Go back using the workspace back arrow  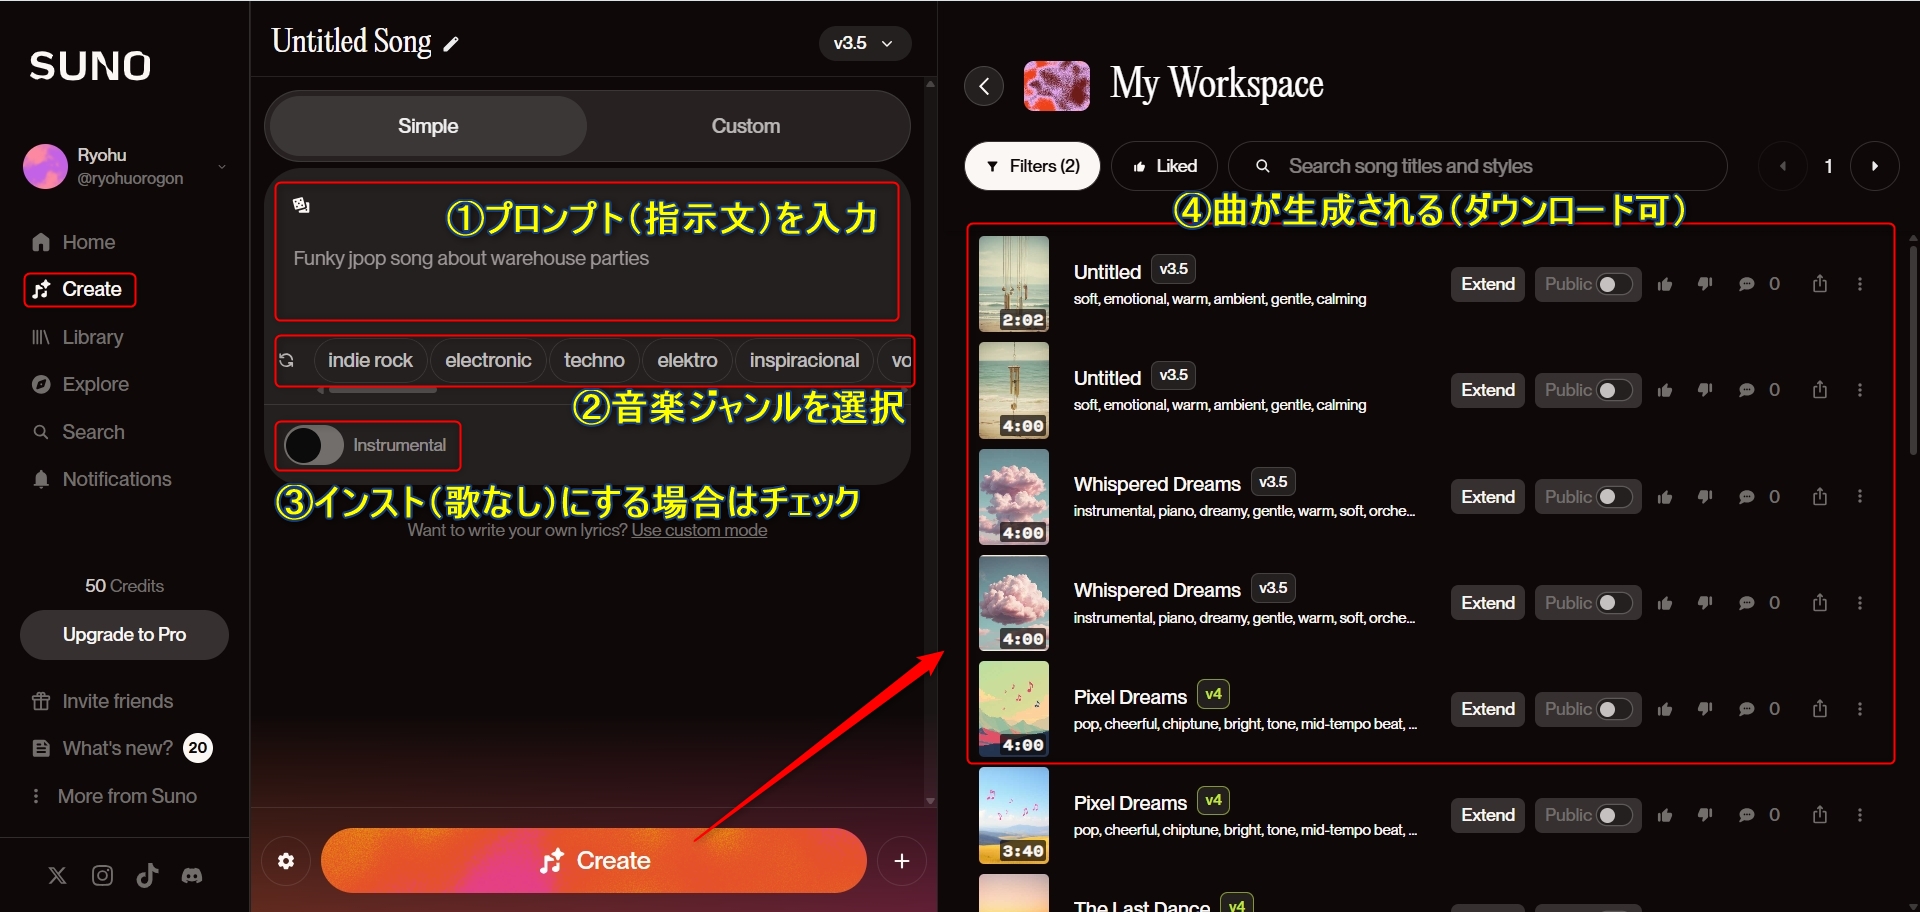click(984, 86)
